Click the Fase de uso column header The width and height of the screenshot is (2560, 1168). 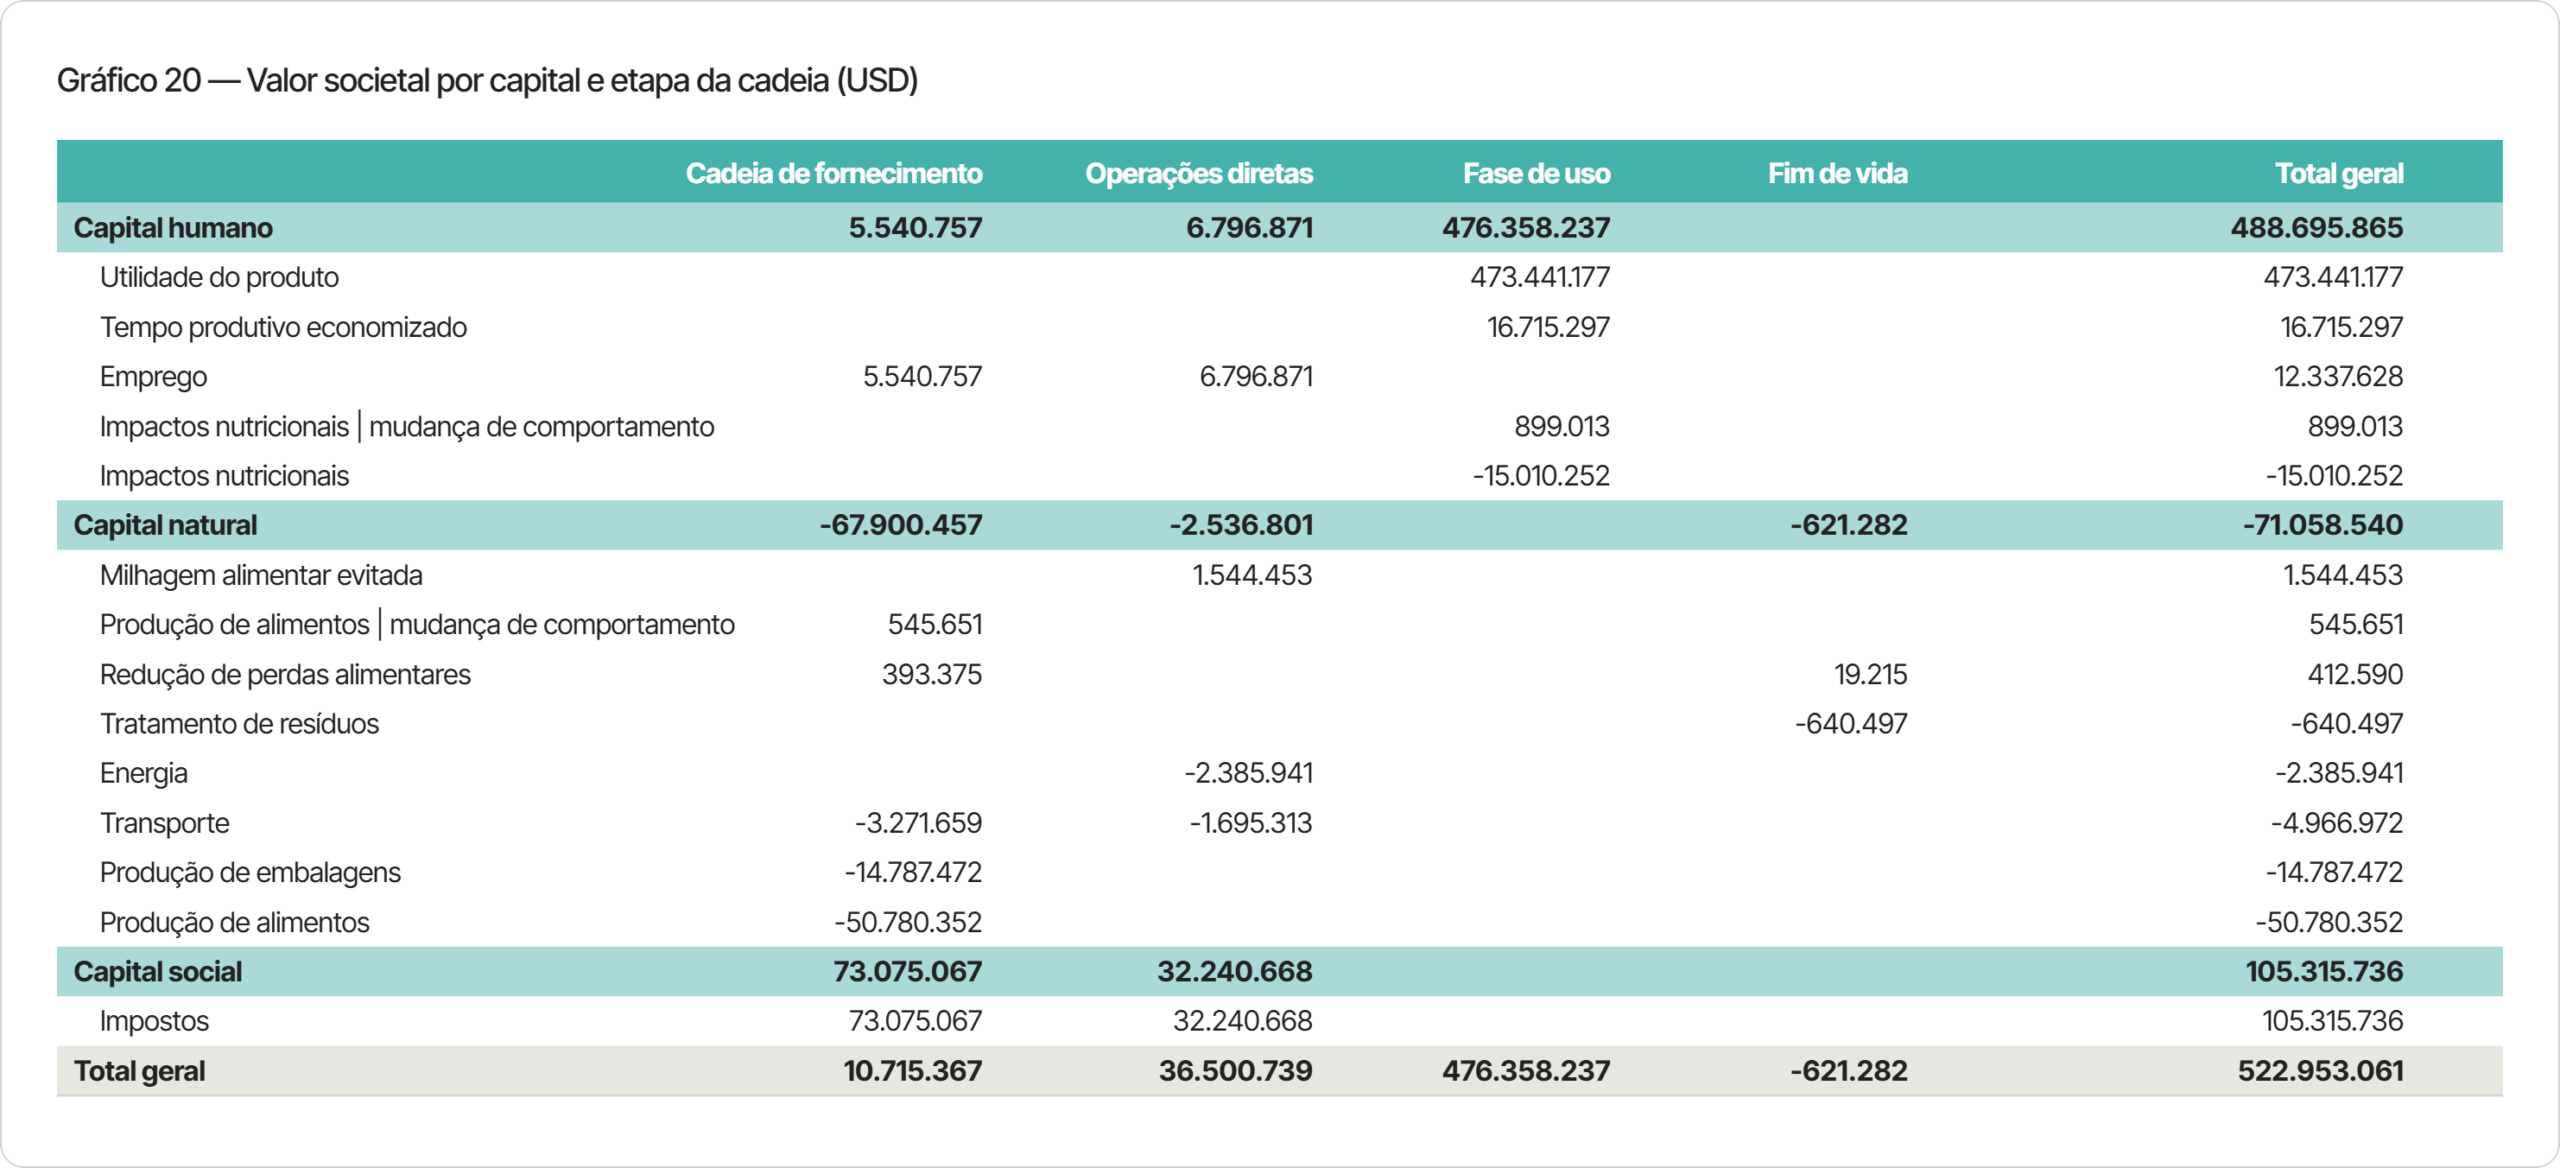[x=1537, y=174]
